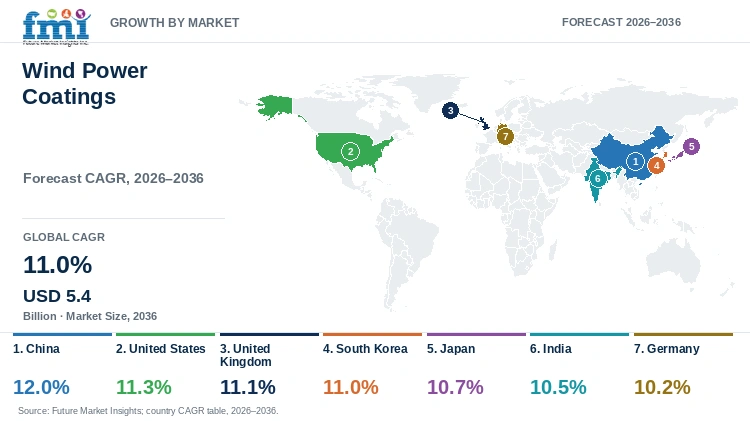Click the purple color bar above Japan
This screenshot has width=750, height=421.
476,334
